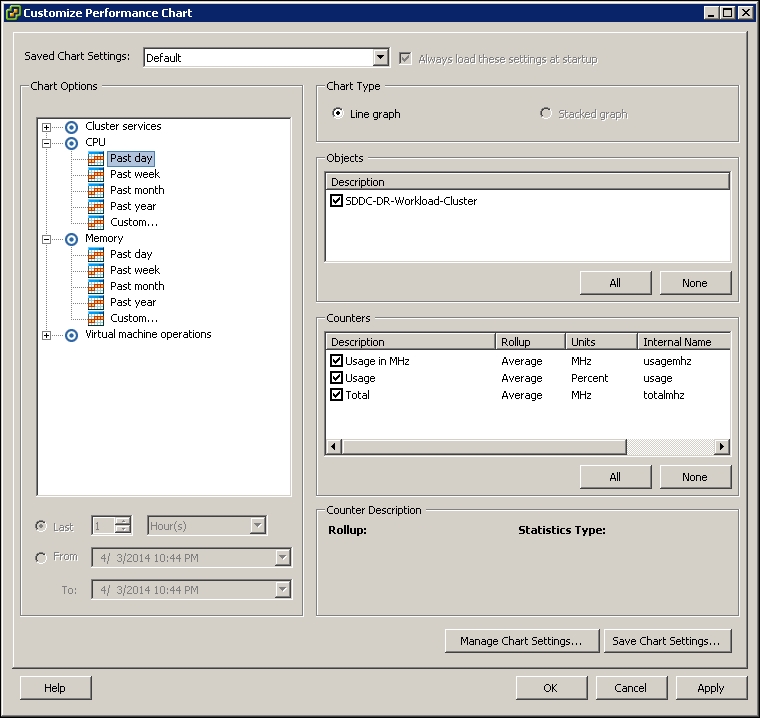Click the CPU Past year chart icon
Screen dimensions: 760x718
coord(95,207)
